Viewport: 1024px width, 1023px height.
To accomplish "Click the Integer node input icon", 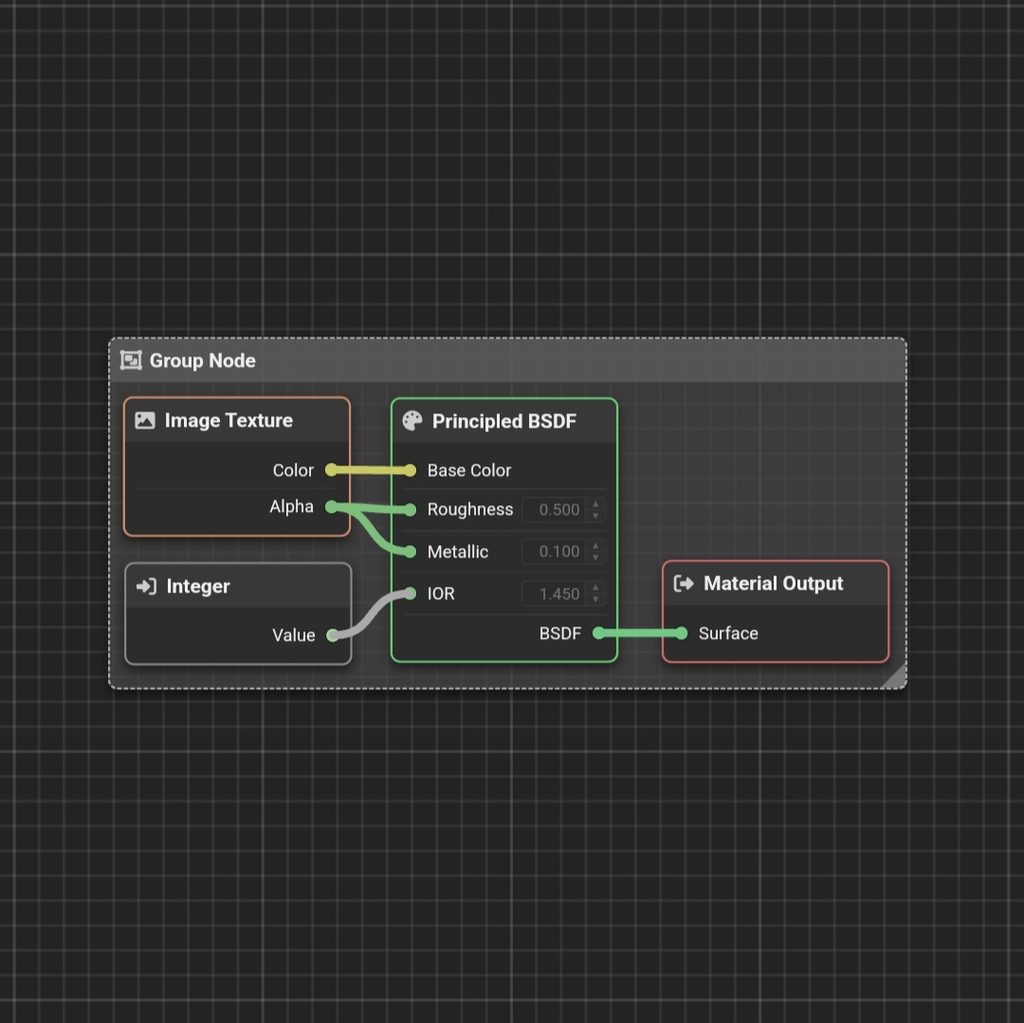I will pos(146,587).
